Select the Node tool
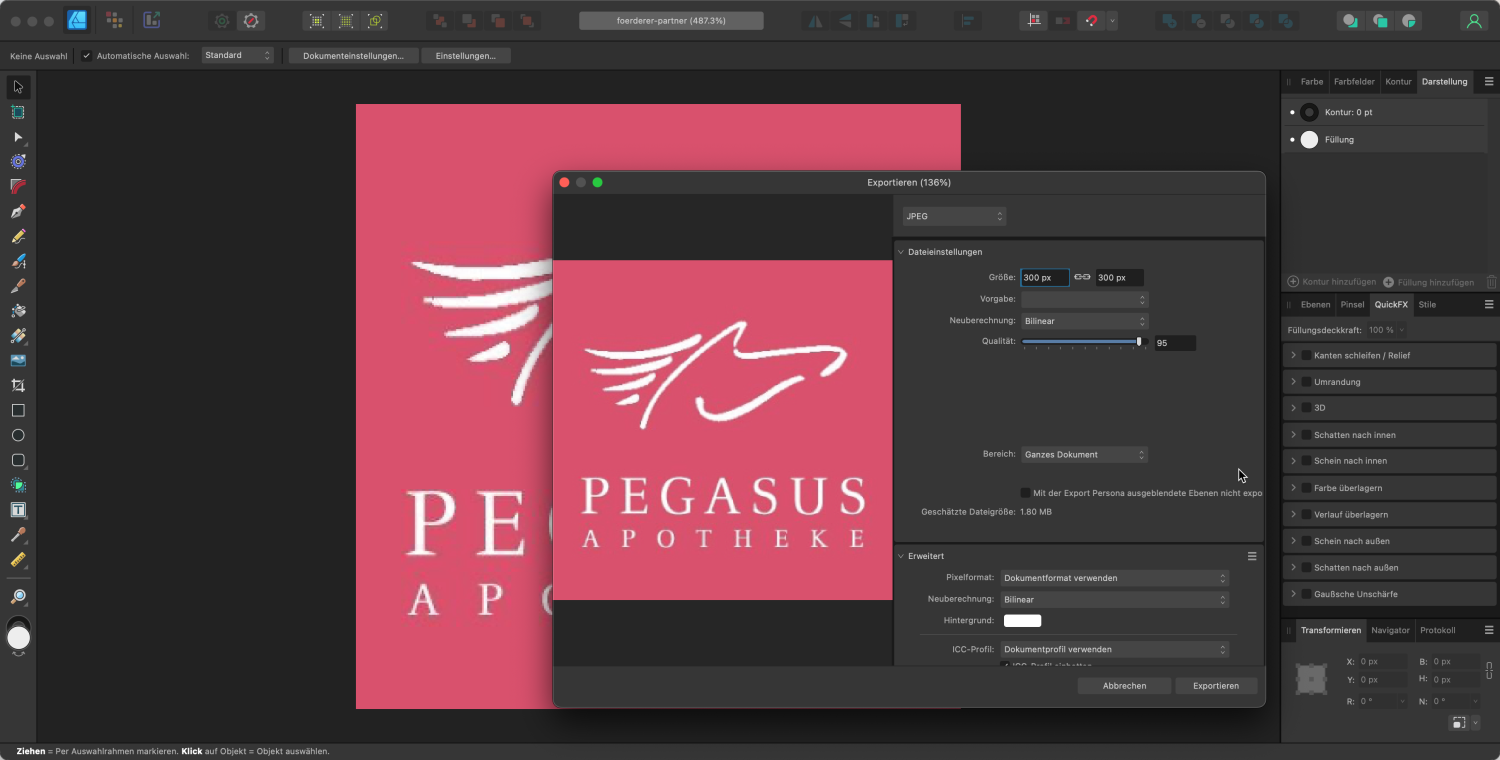Viewport: 1500px width, 760px height. point(18,137)
